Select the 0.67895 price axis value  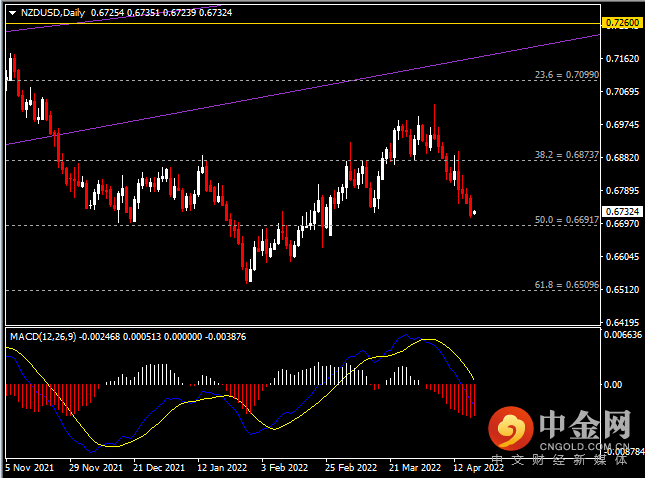click(622, 190)
